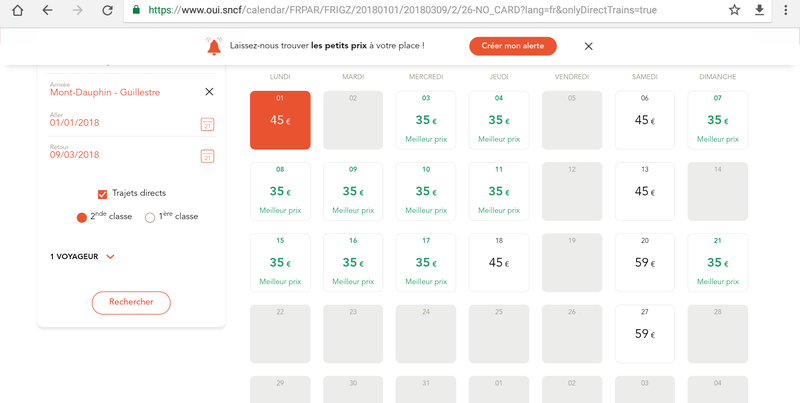Screen dimensions: 800x403
Task: Click the download icon in the browser toolbar
Action: (759, 10)
